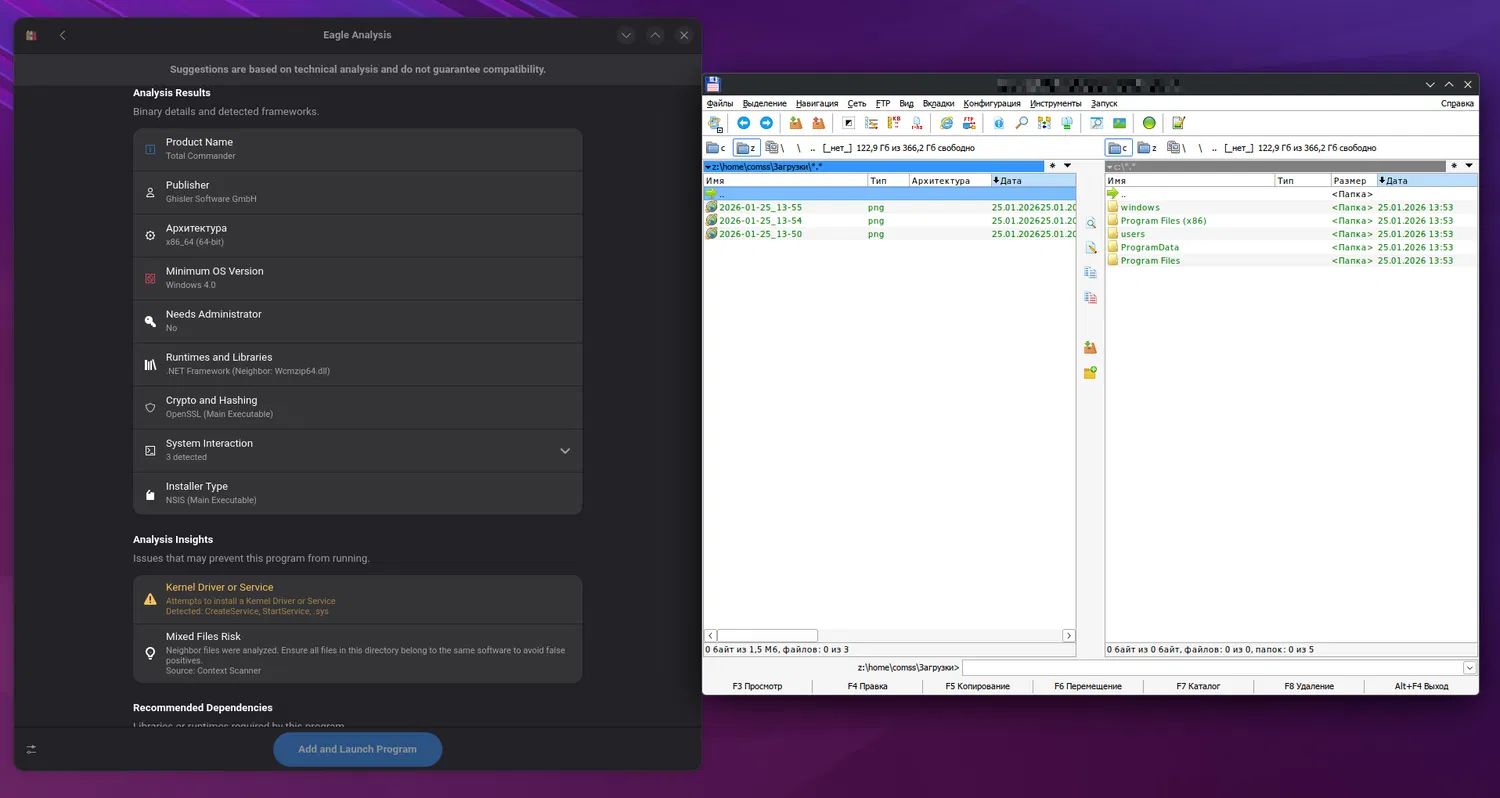Click right panel Размер column header
Image resolution: width=1500 pixels, height=798 pixels.
click(1353, 181)
